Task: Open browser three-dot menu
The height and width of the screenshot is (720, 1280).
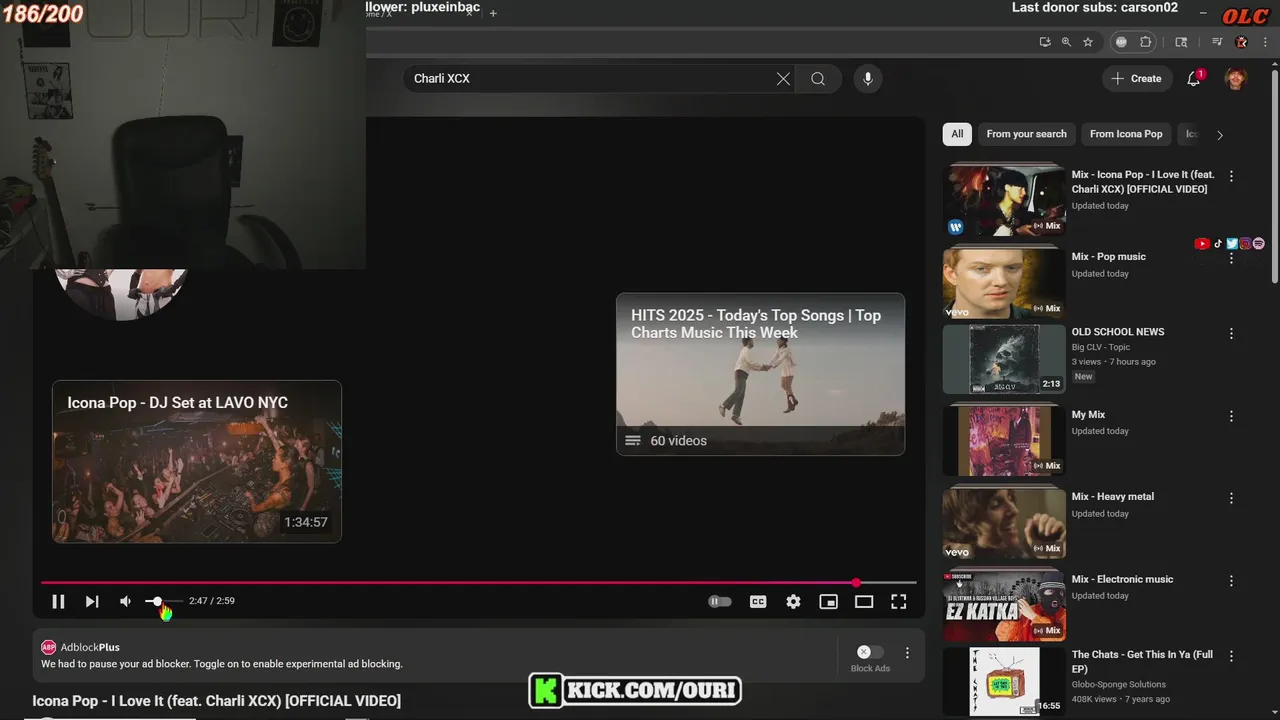Action: point(1266,42)
